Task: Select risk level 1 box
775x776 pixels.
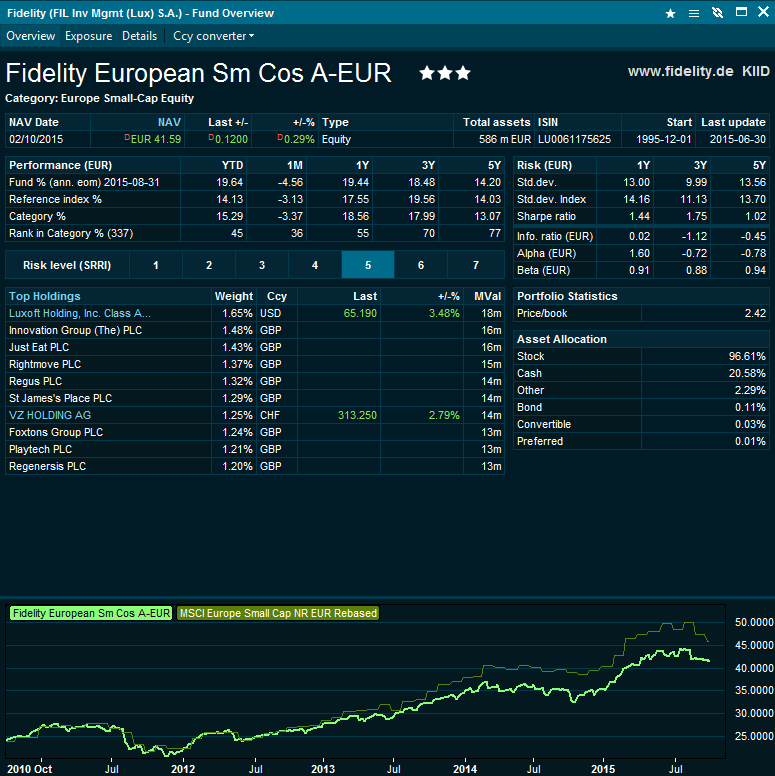Action: [156, 265]
